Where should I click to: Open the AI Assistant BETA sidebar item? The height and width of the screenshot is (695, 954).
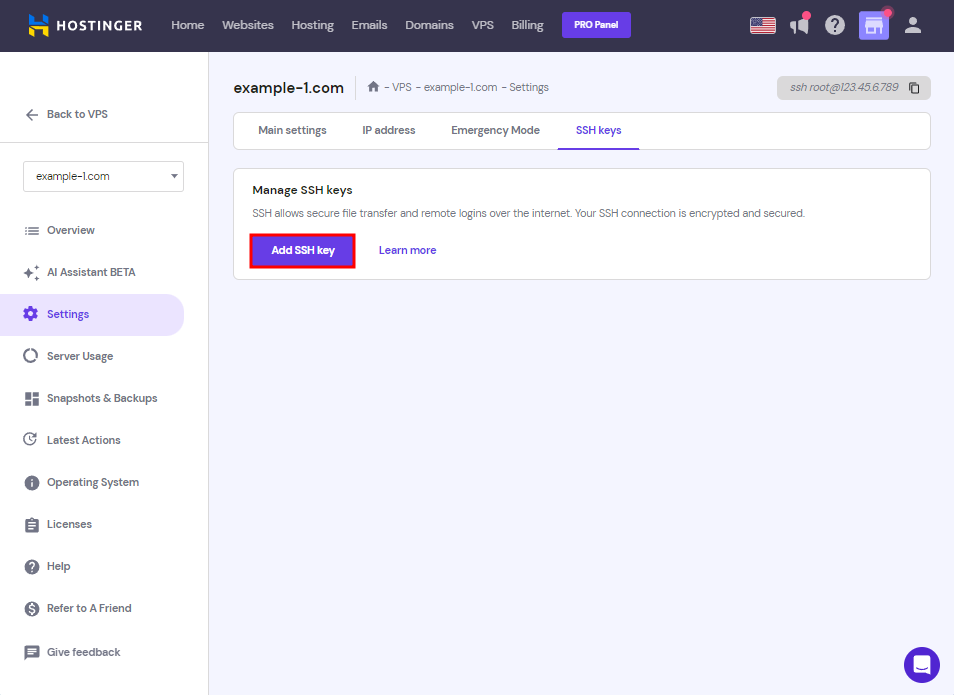point(90,272)
